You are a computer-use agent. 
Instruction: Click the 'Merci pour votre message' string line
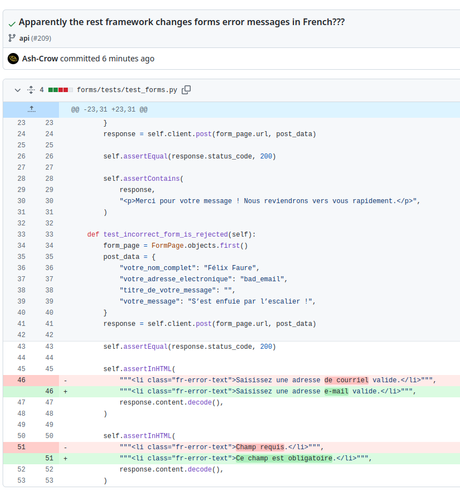pyautogui.click(x=232, y=201)
